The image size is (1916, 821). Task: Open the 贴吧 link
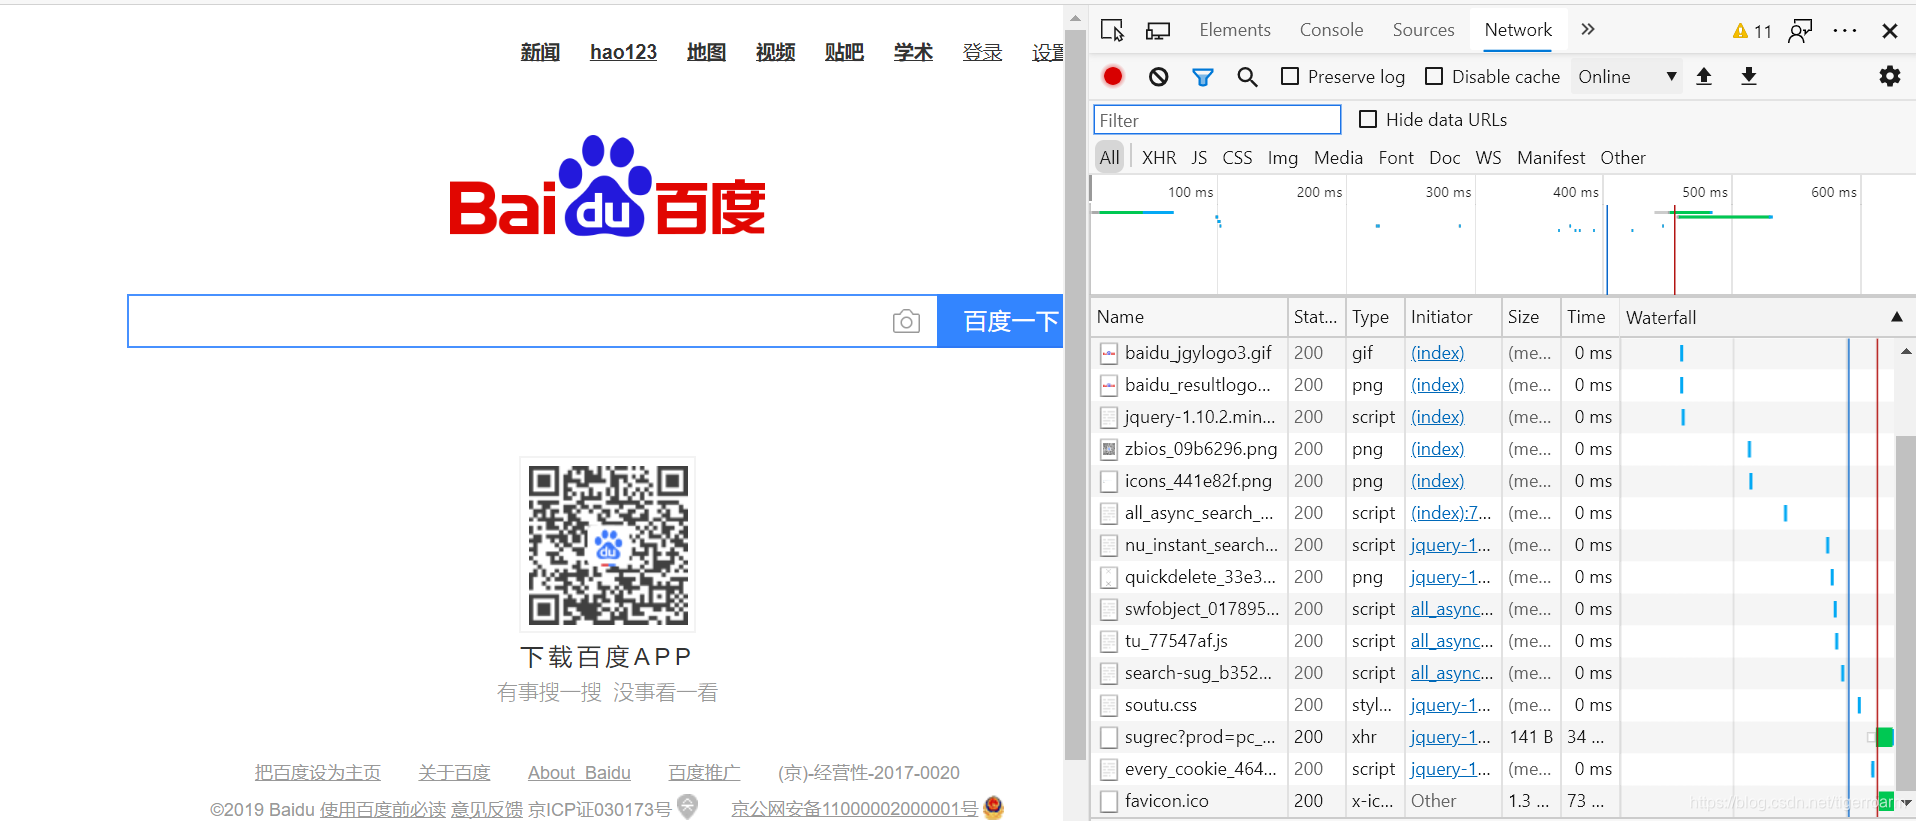click(x=844, y=52)
